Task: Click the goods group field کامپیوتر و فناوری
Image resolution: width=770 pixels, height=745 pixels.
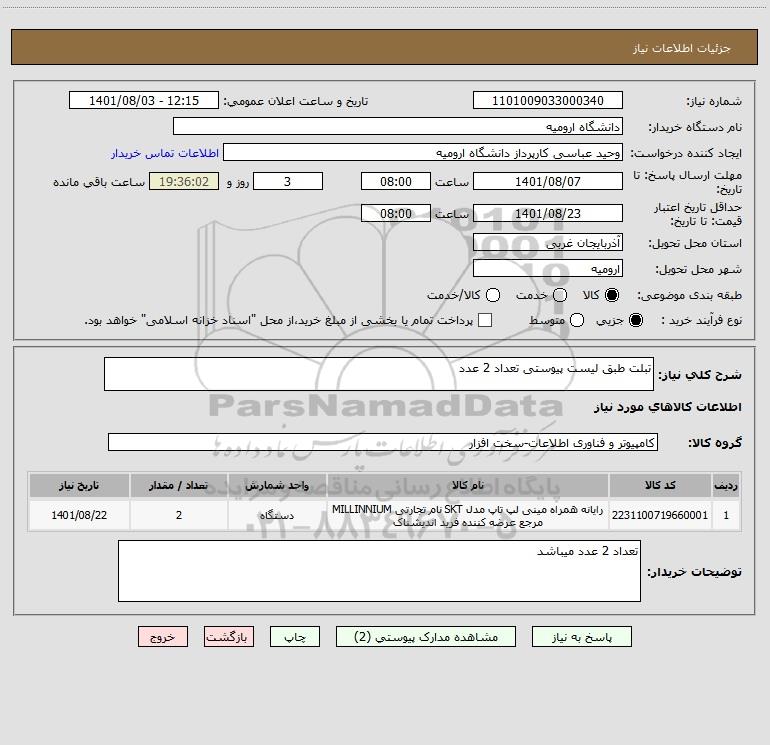Action: [383, 442]
